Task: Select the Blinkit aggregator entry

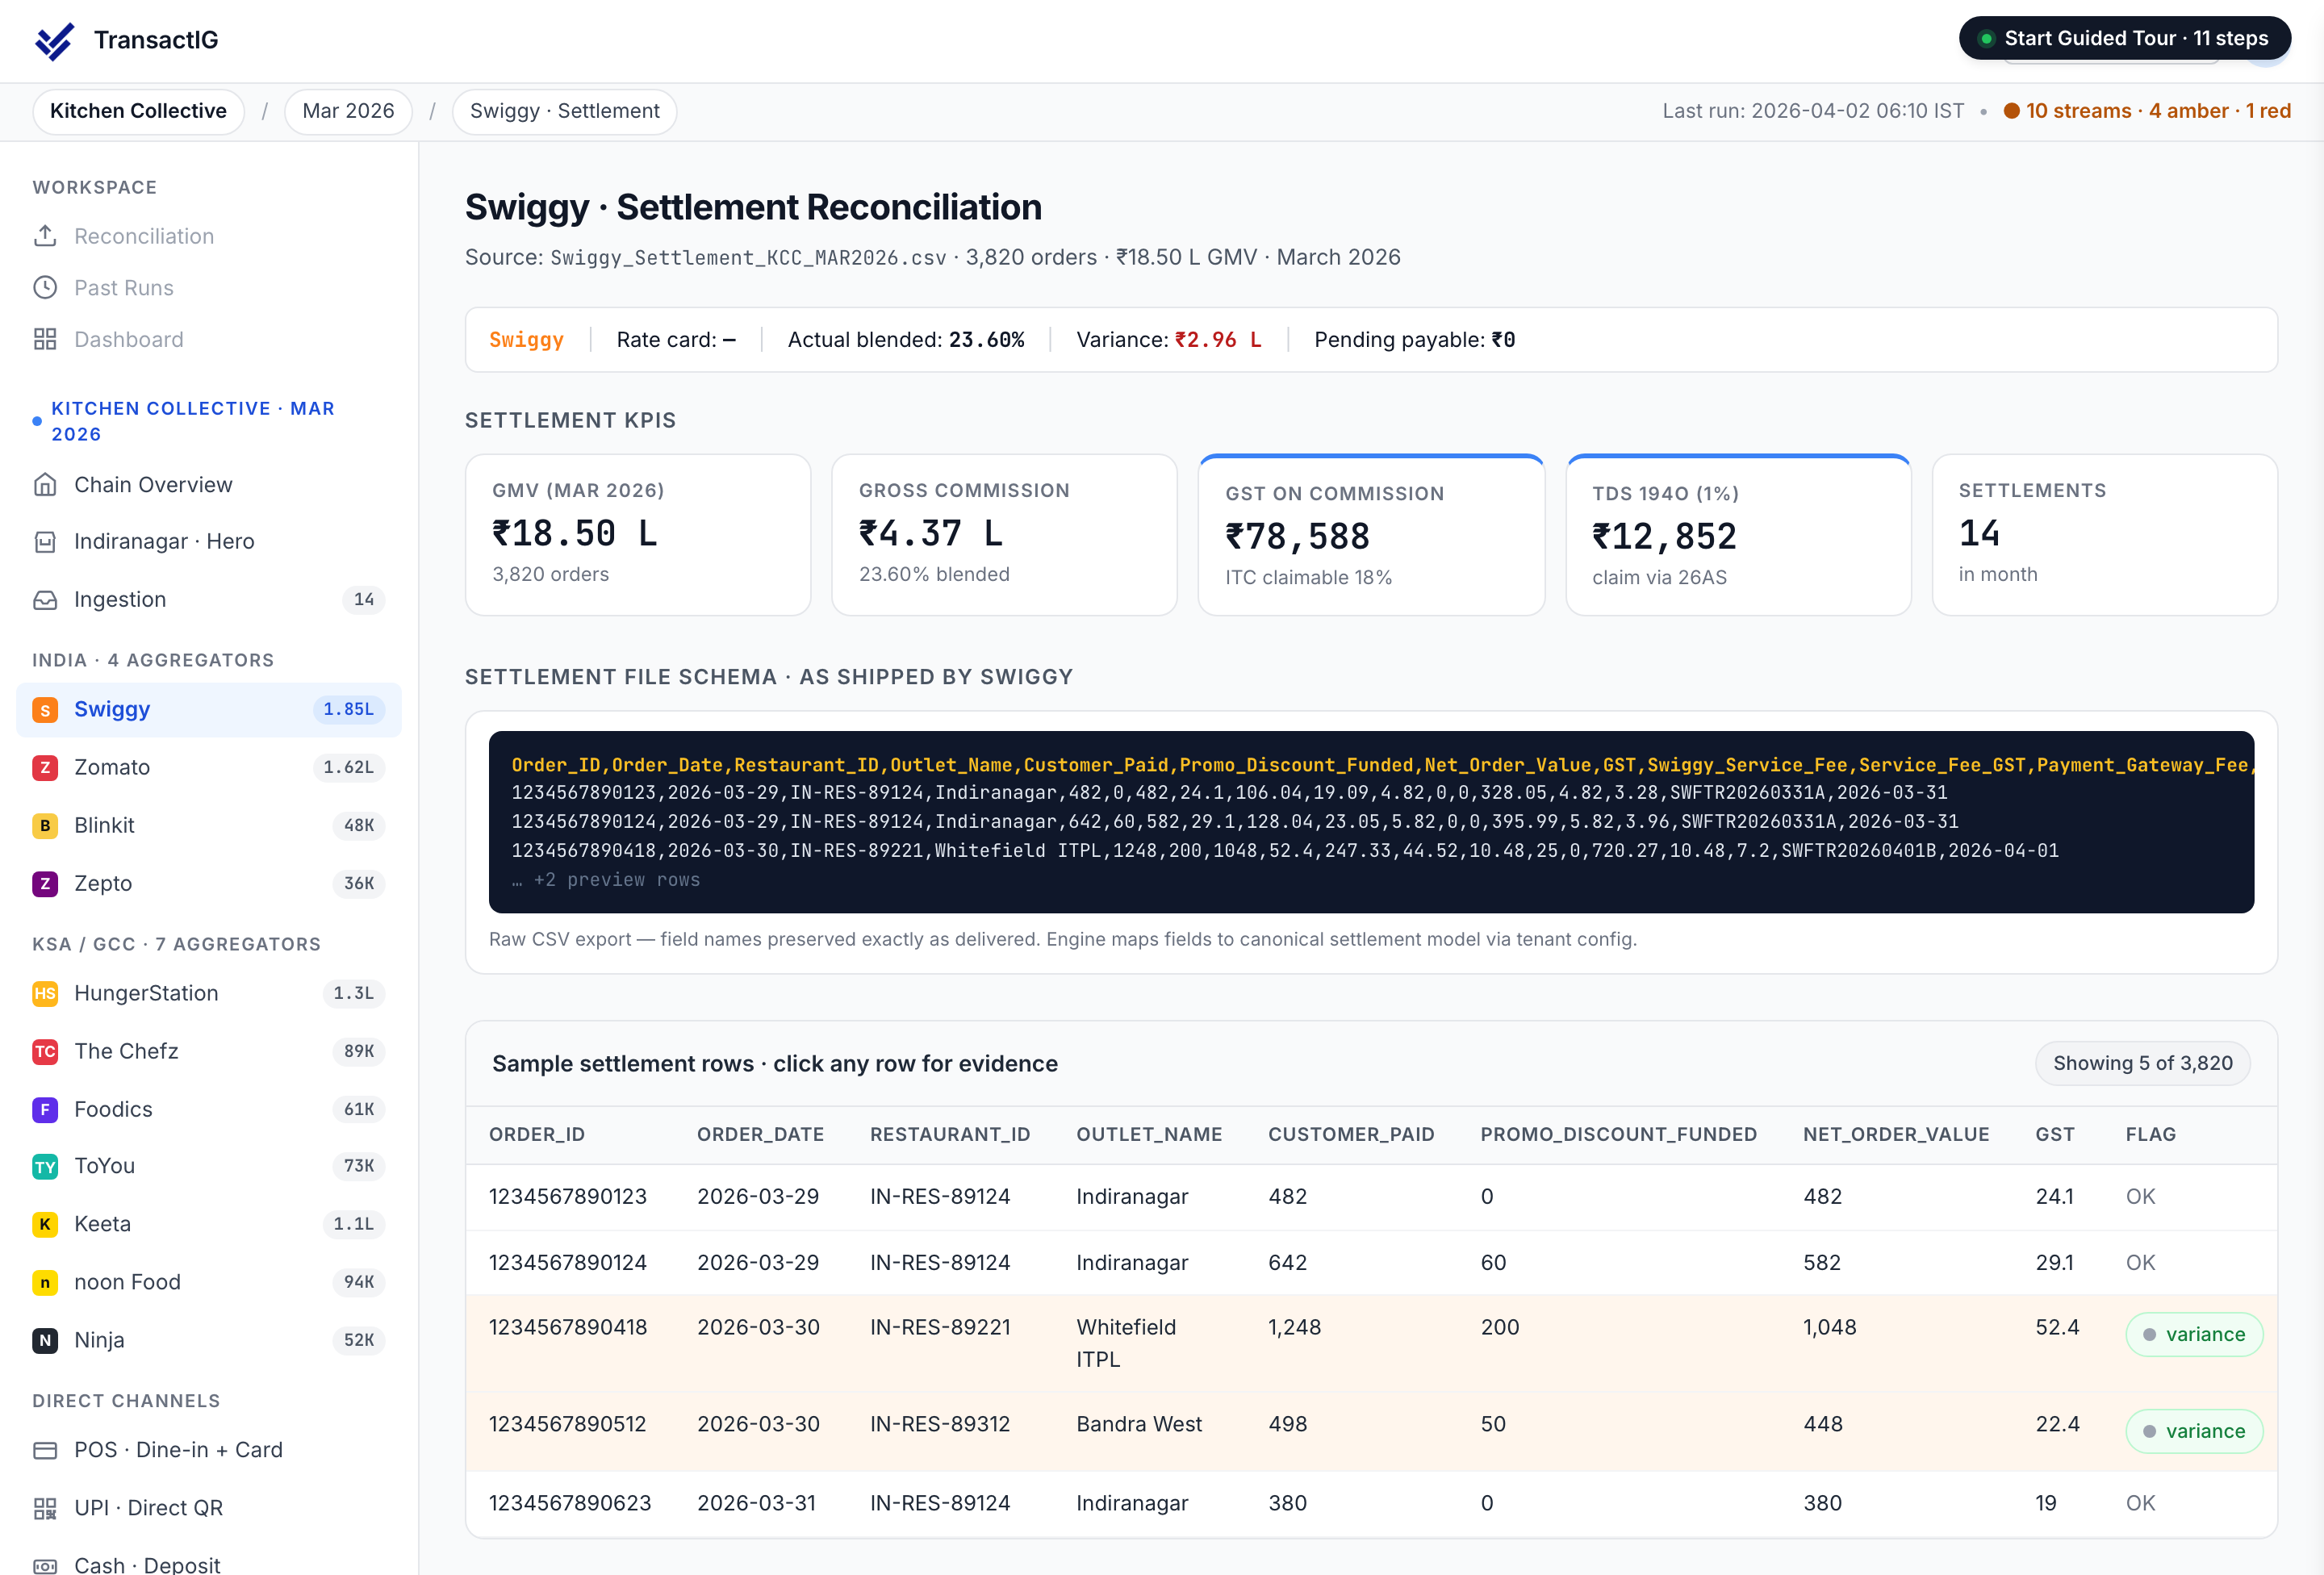Action: pyautogui.click(x=208, y=826)
